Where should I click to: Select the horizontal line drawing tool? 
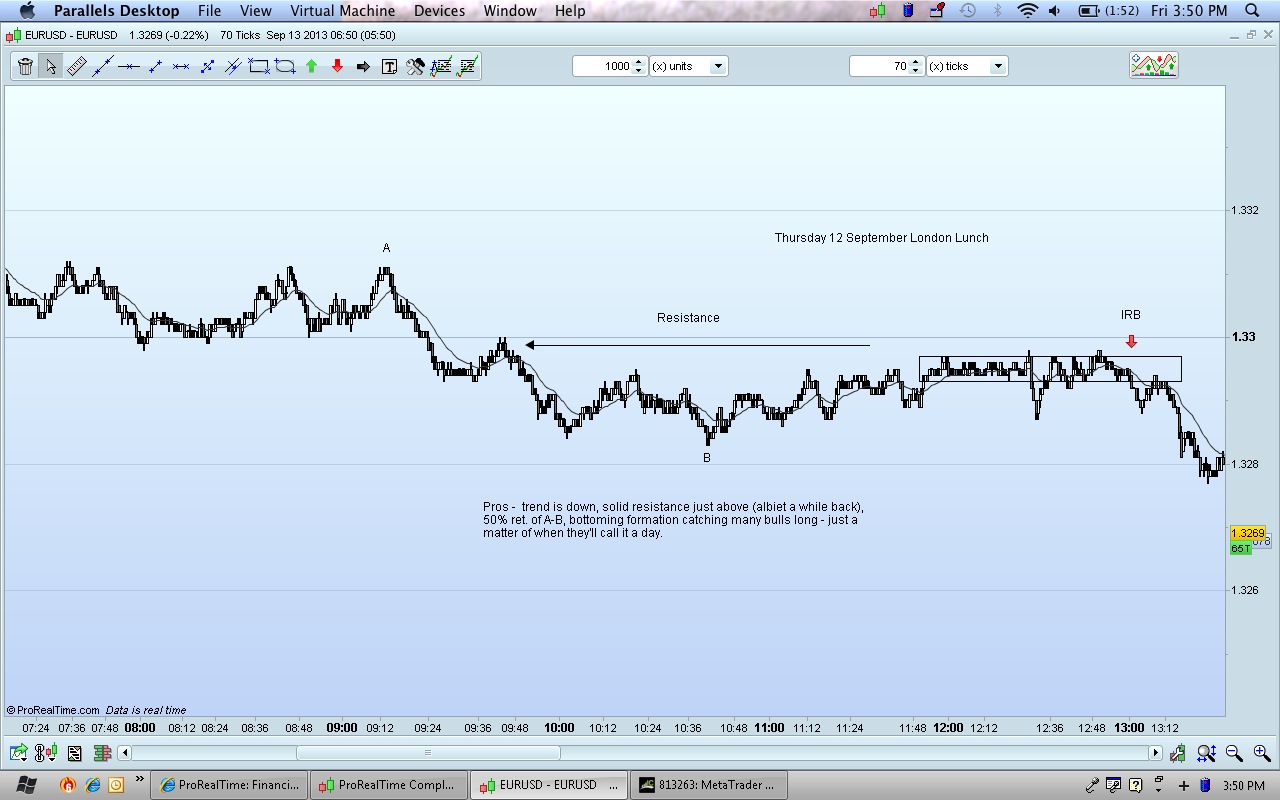(x=128, y=66)
